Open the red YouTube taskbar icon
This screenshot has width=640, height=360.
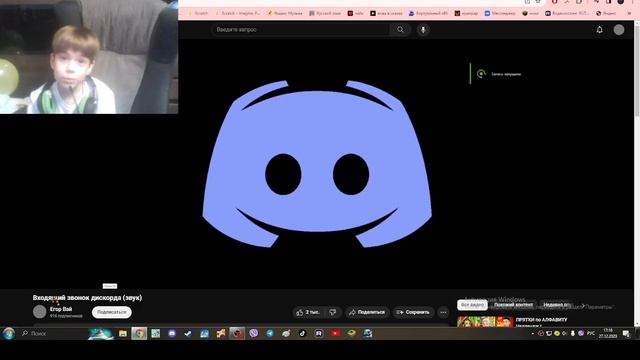point(335,333)
